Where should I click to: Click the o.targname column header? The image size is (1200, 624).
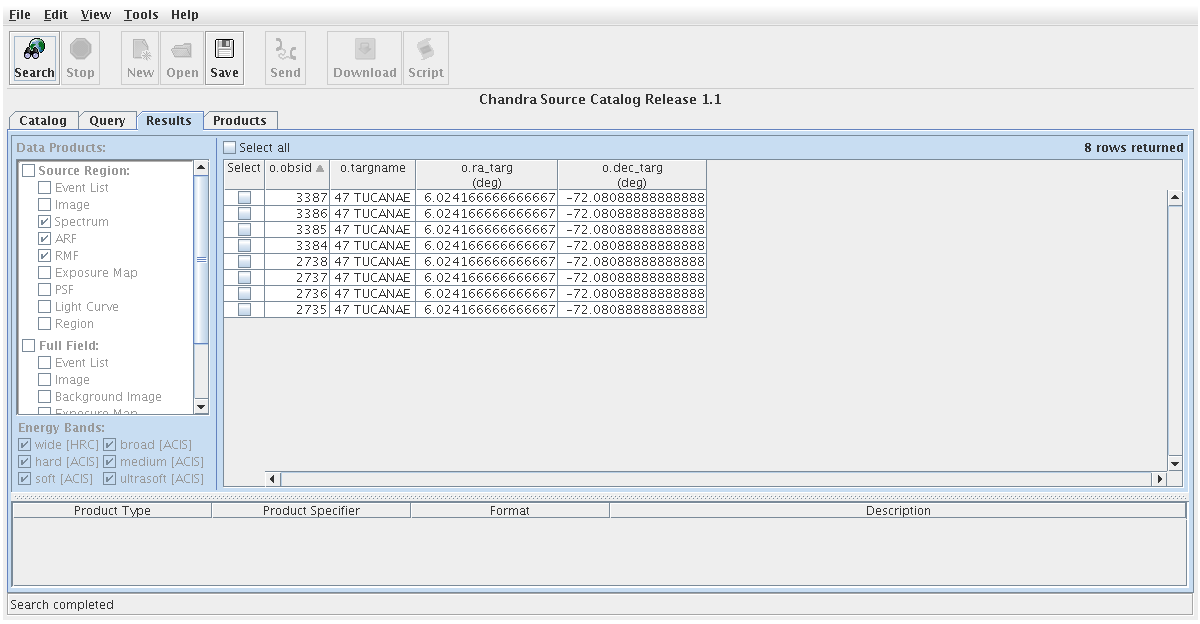click(373, 169)
